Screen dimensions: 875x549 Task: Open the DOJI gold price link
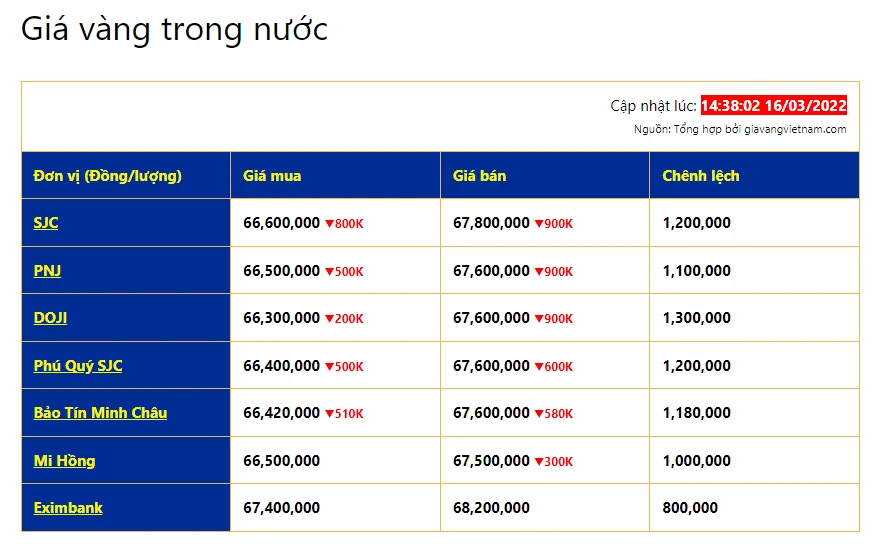pos(50,318)
